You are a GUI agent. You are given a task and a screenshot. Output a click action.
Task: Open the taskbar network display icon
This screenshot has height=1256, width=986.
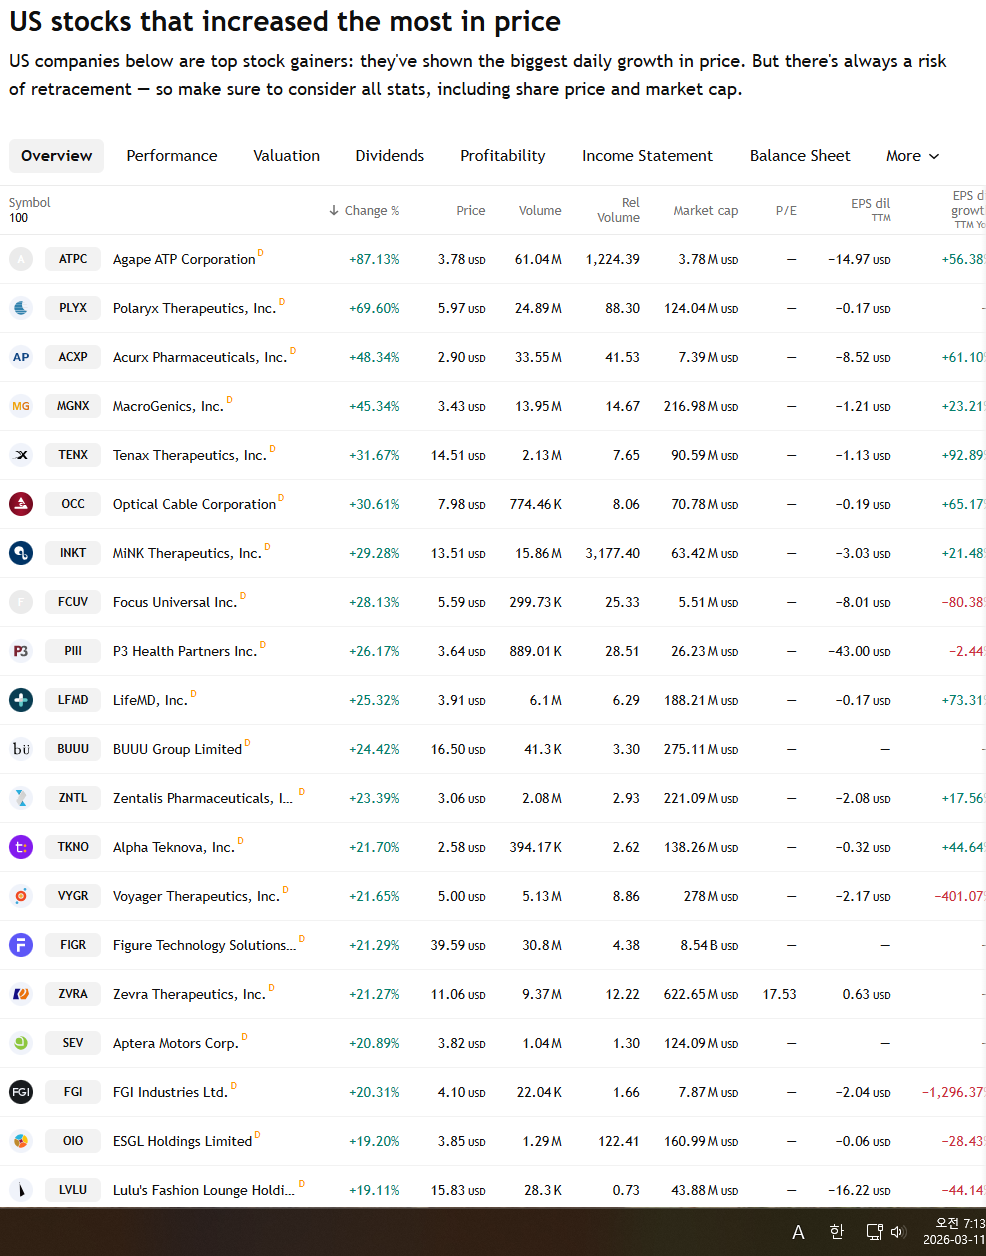tap(874, 1232)
